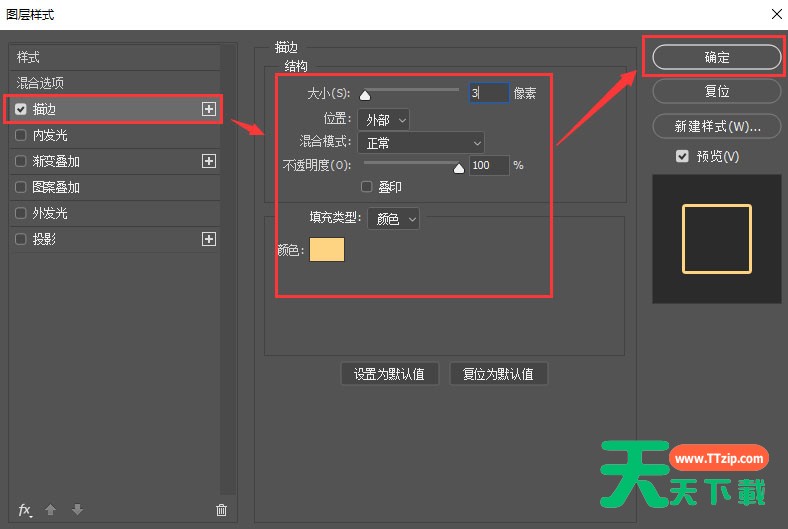Select the 内发光 style row label
Screen dimensions: 788x529
point(50,135)
